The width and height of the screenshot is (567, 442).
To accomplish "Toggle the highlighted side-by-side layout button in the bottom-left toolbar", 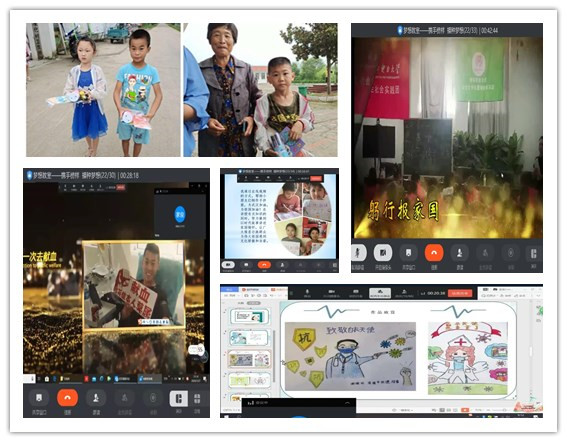I will coord(179,398).
